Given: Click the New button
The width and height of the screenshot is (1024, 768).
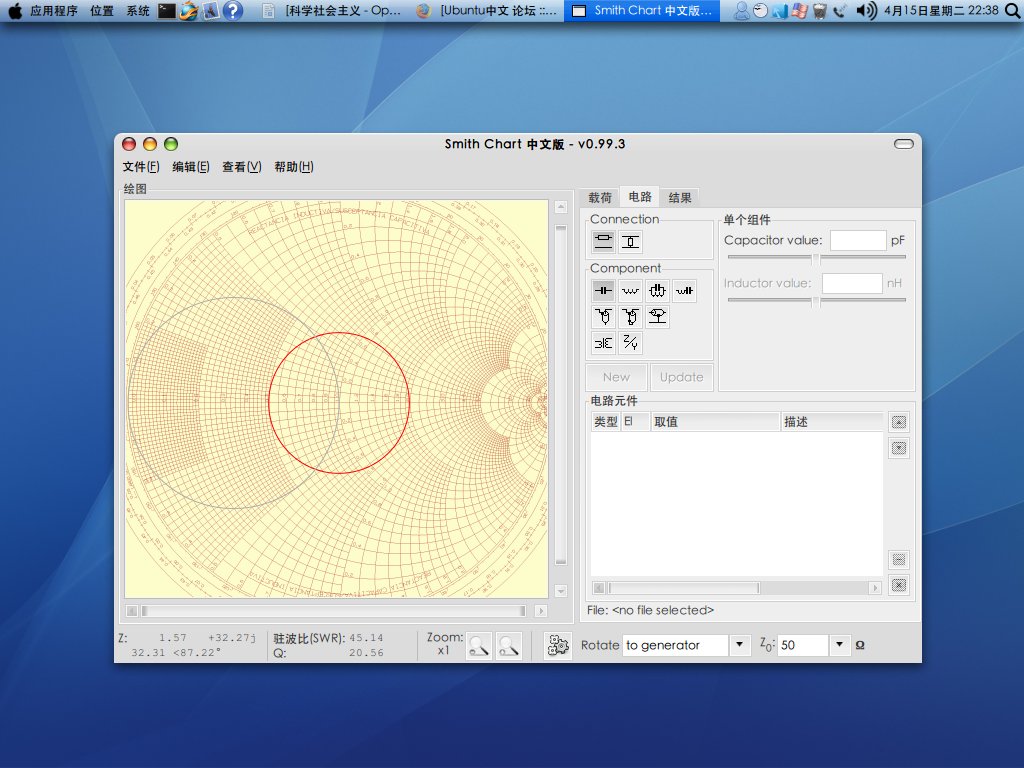Looking at the screenshot, I should point(616,377).
